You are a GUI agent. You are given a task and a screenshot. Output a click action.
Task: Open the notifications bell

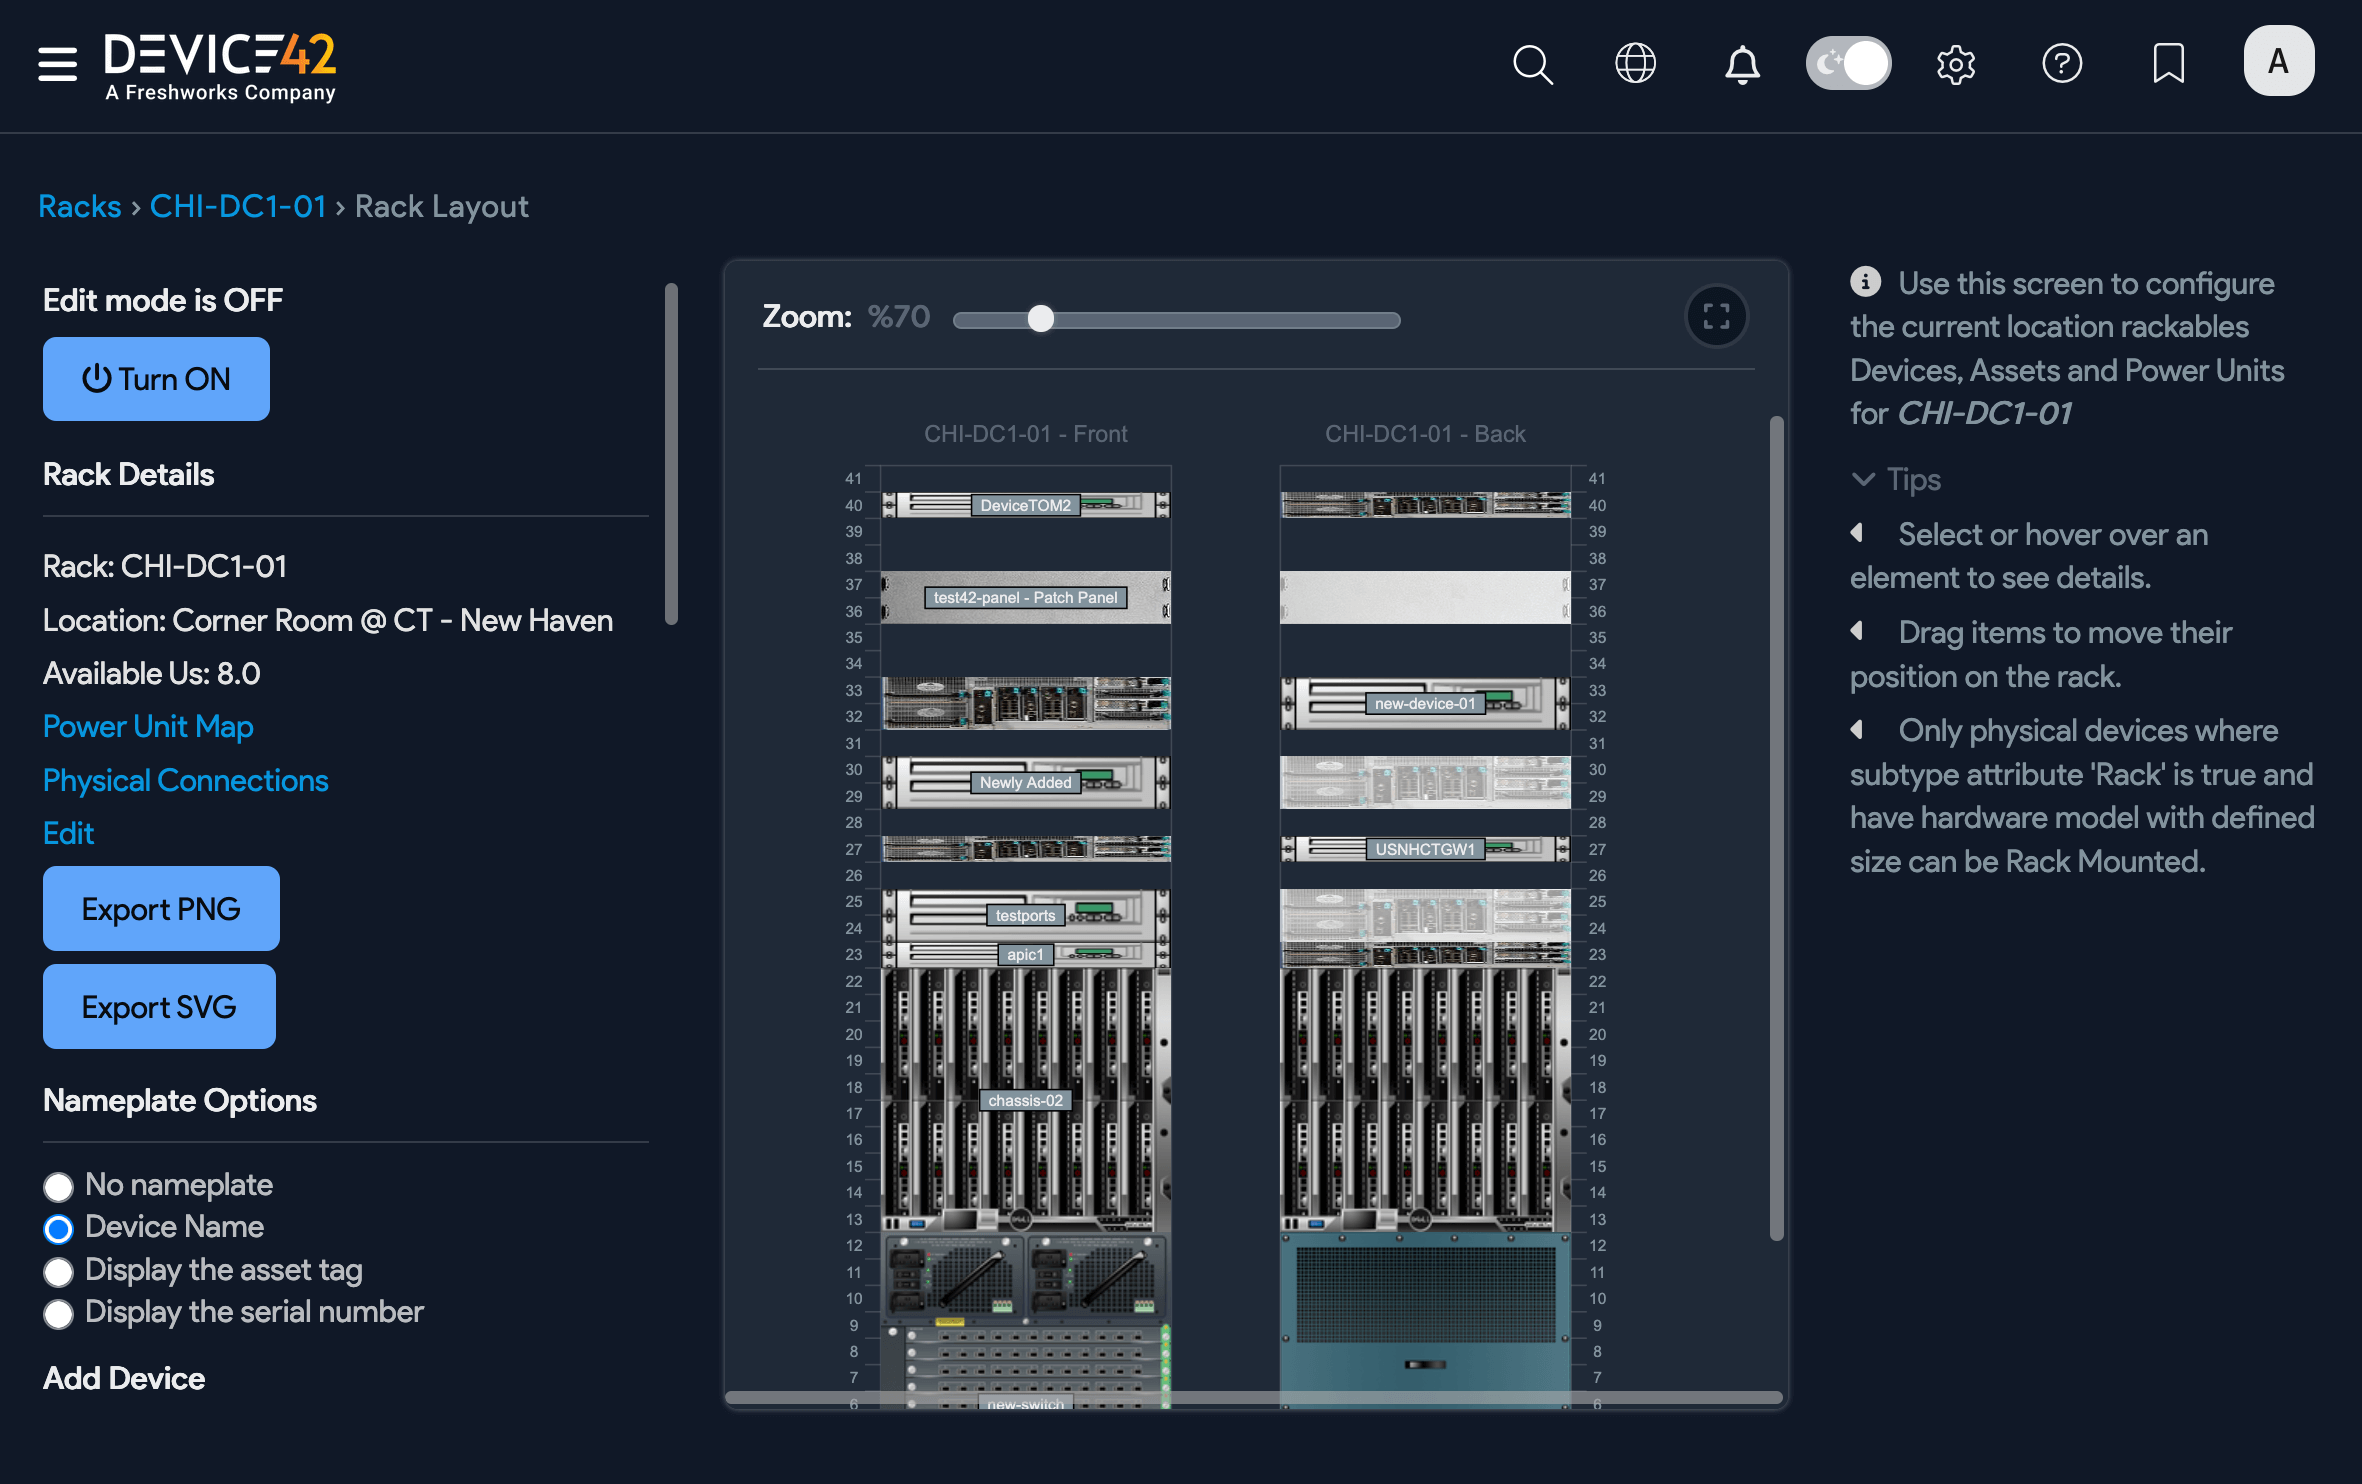[x=1742, y=64]
